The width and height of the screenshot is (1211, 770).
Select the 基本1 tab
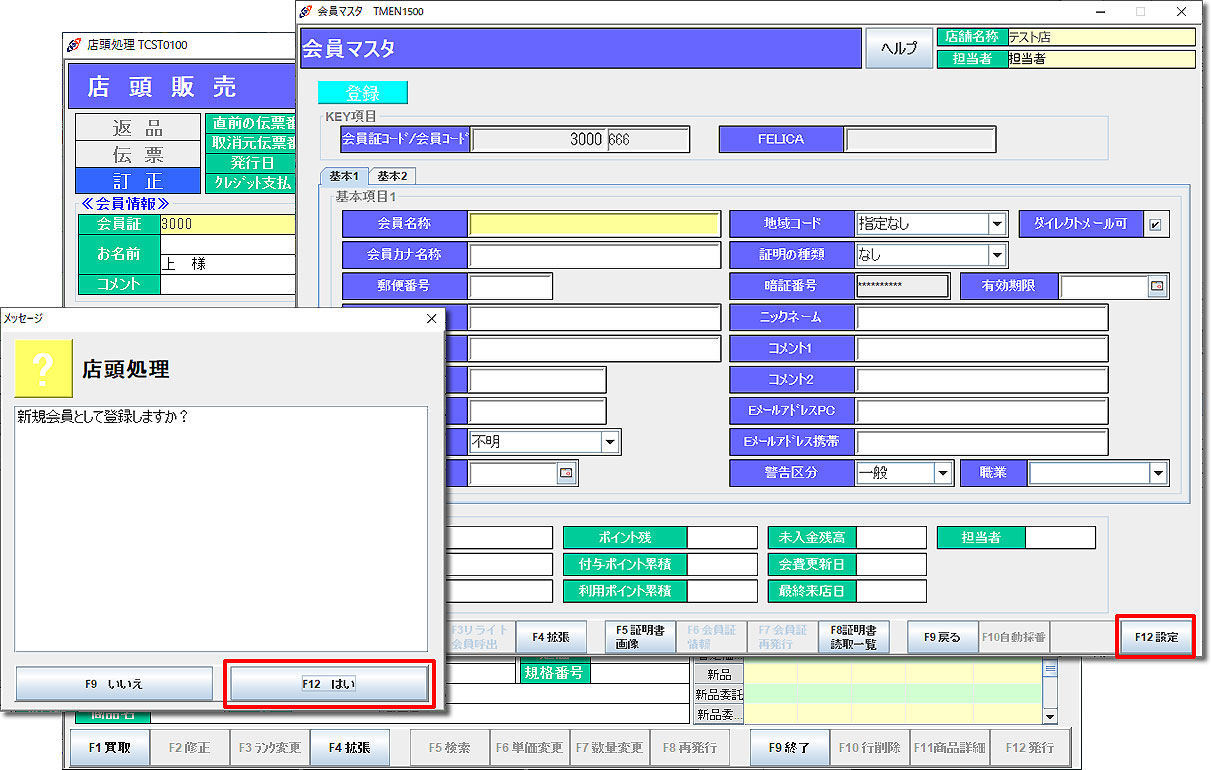click(x=344, y=176)
